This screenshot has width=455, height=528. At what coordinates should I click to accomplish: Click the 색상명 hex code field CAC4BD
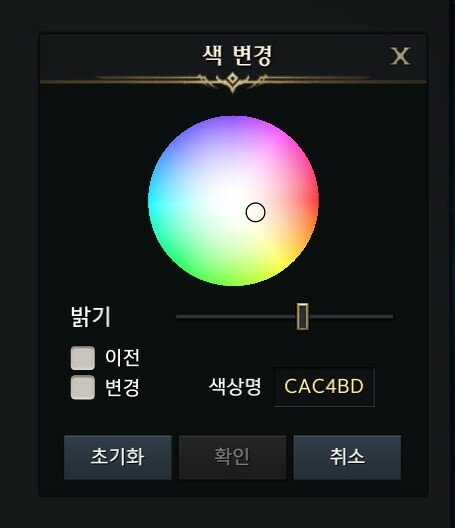(324, 387)
